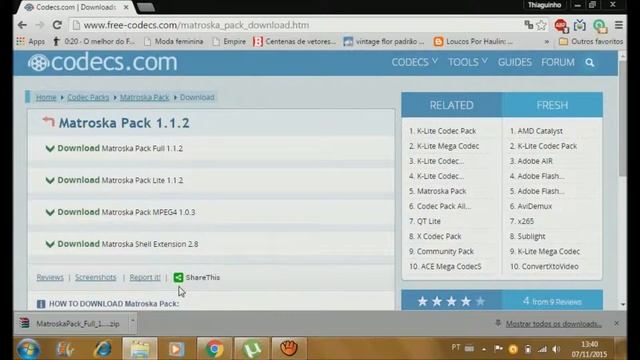This screenshot has height=360, width=640.
Task: Switch to the RELATED tab
Action: coord(451,105)
